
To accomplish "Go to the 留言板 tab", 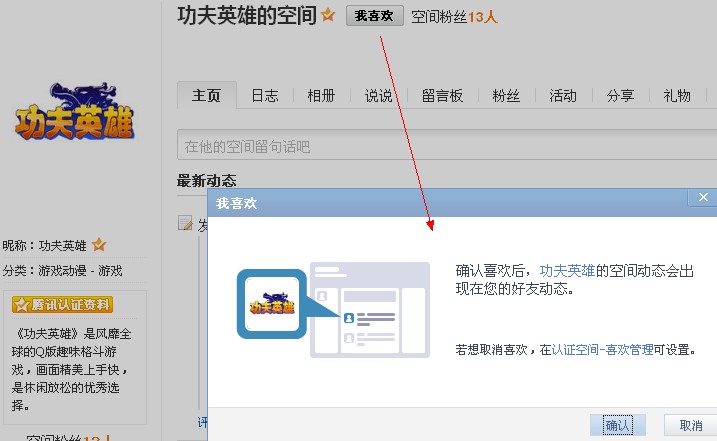I will (x=442, y=96).
